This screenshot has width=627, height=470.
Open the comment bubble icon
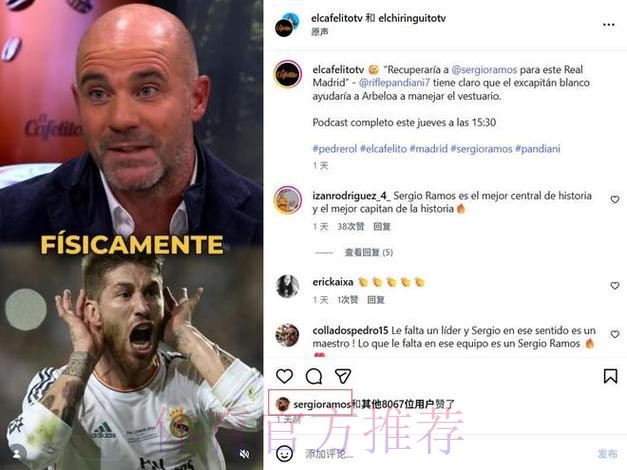(x=314, y=376)
